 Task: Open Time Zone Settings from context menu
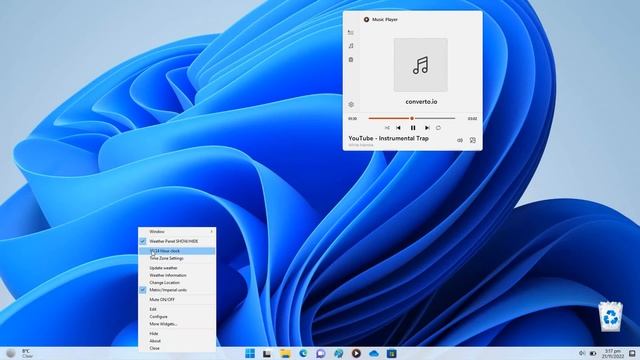177,258
